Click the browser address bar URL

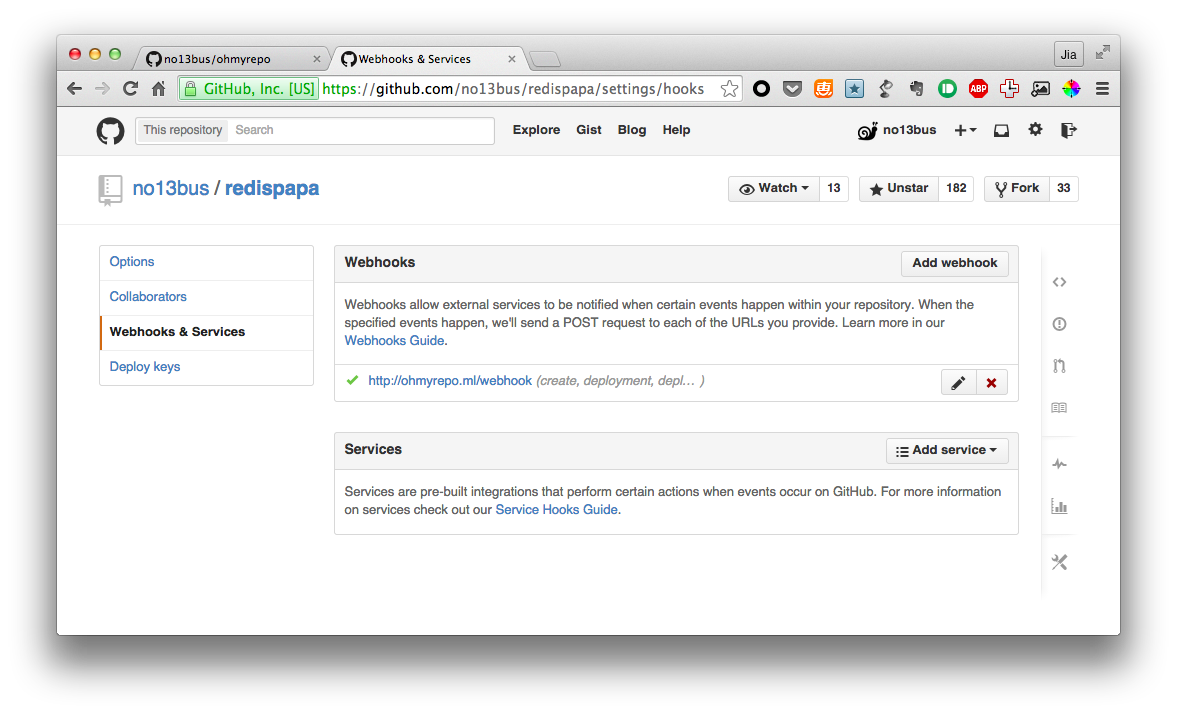click(x=513, y=89)
